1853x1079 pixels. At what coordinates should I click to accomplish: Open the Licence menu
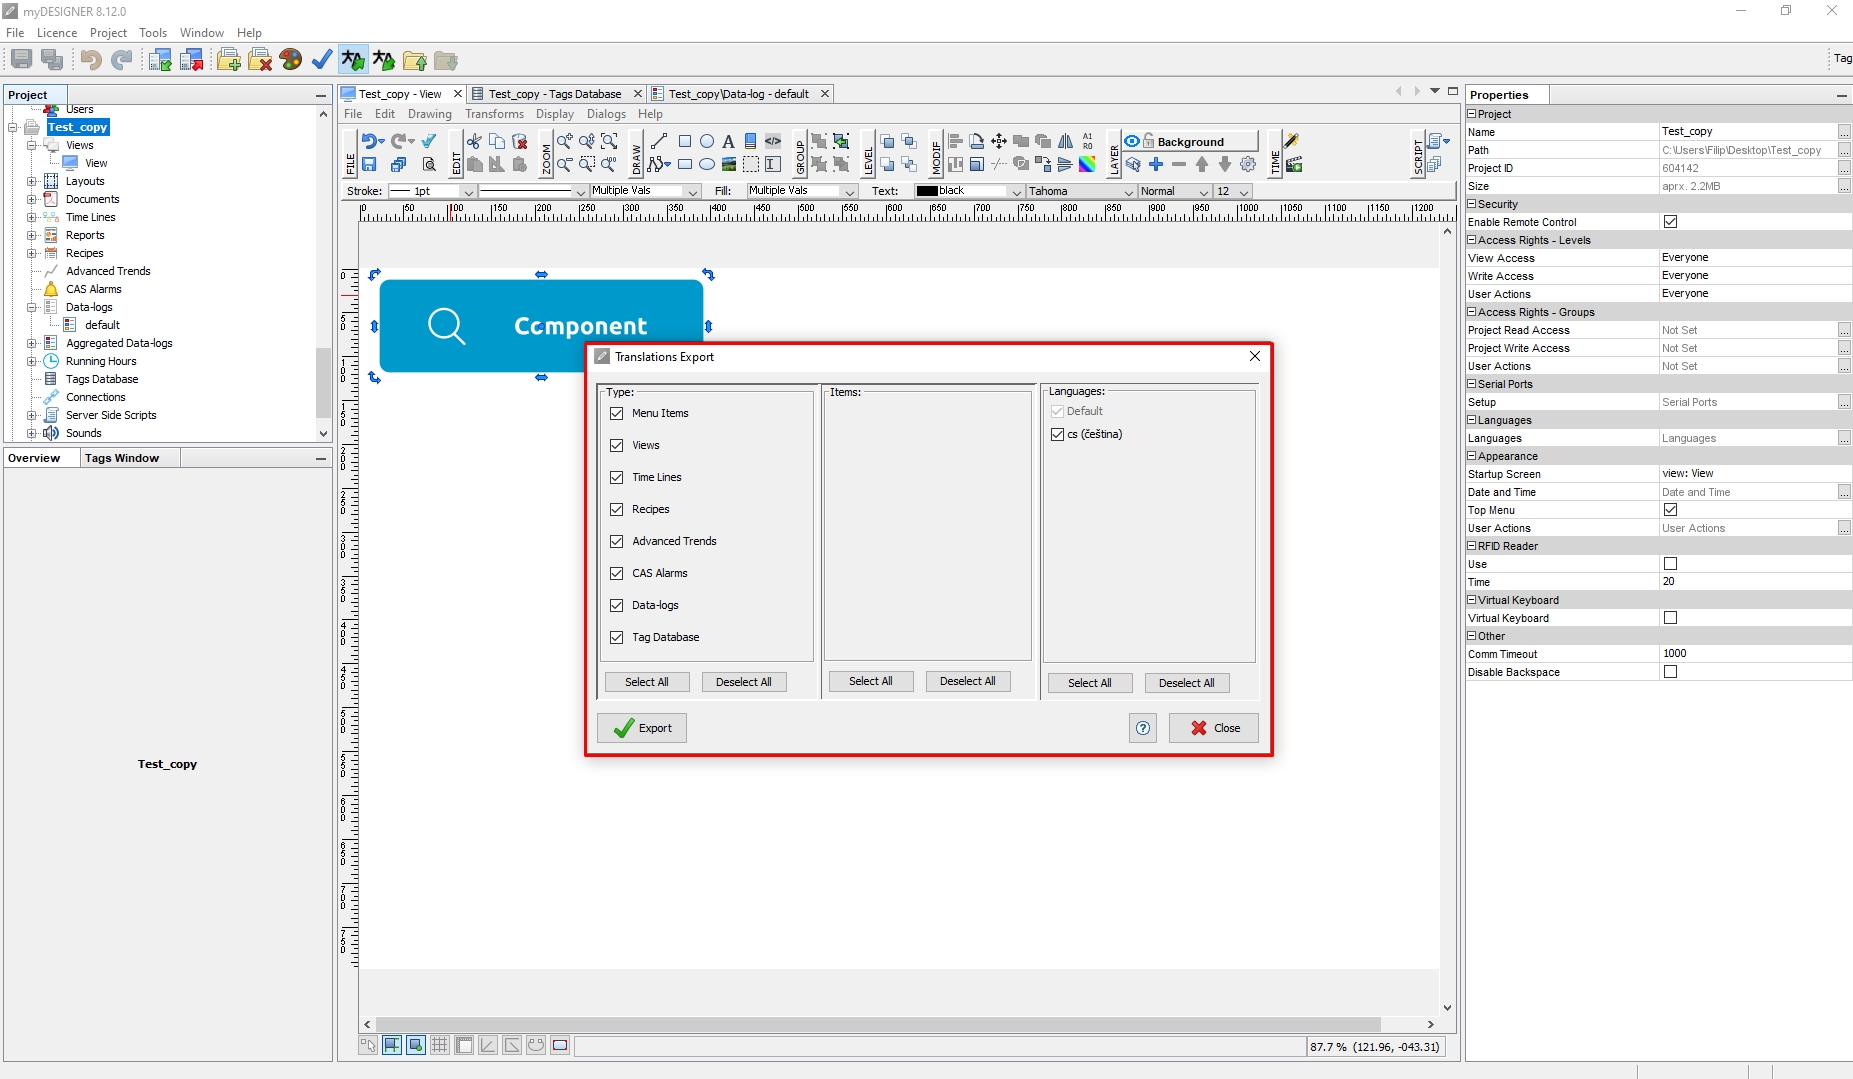tap(57, 33)
